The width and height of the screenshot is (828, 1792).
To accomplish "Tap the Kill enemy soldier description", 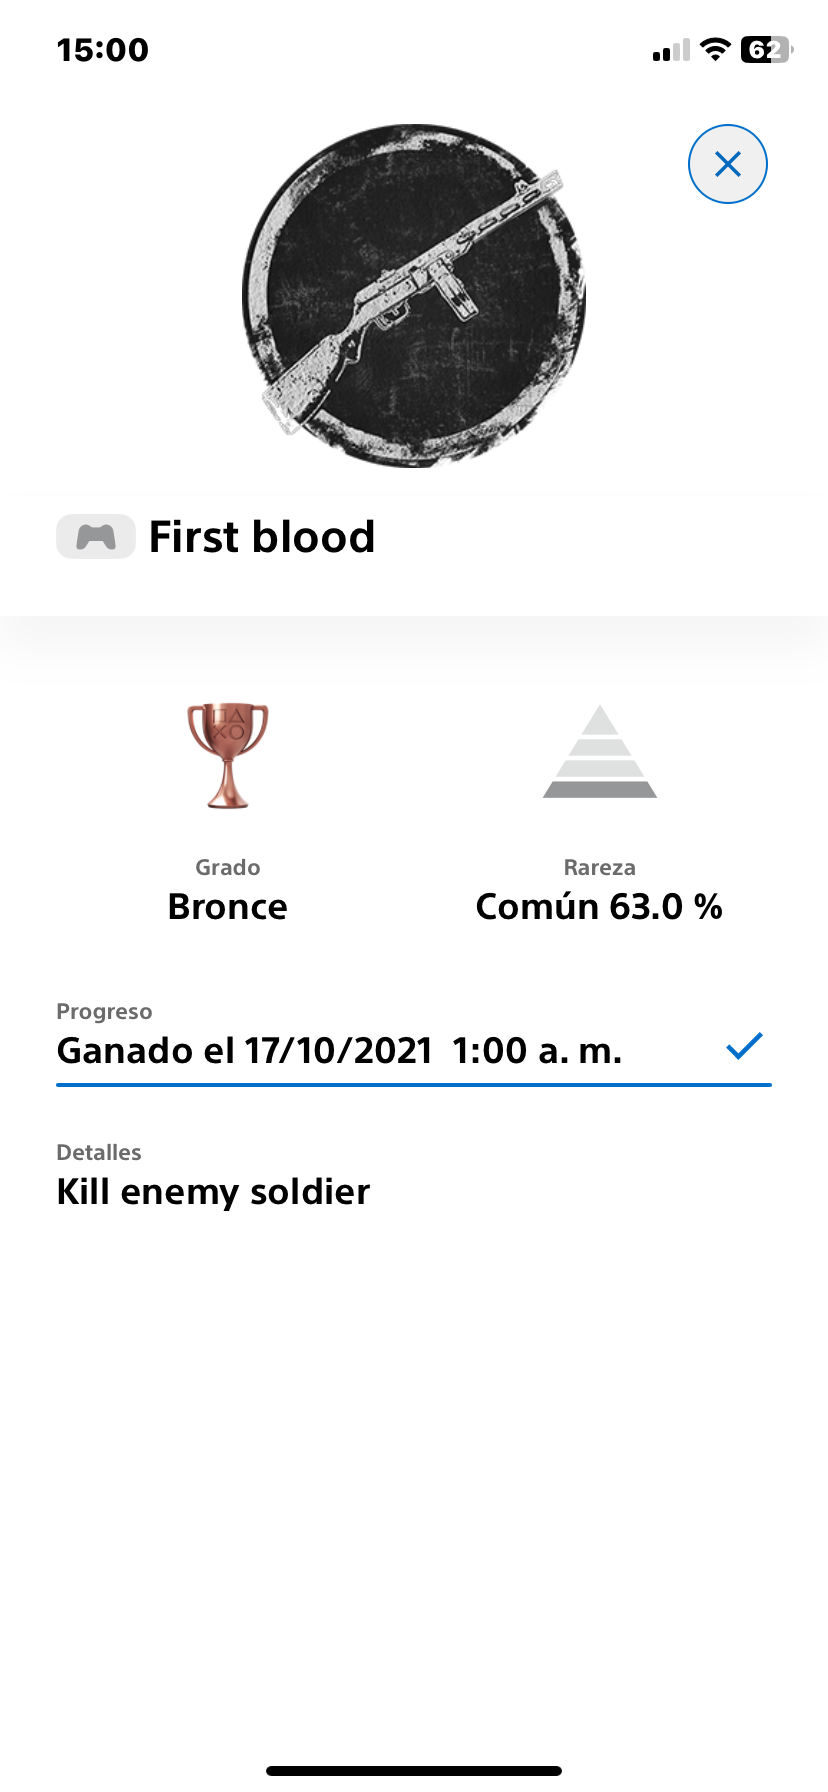I will pyautogui.click(x=213, y=1192).
